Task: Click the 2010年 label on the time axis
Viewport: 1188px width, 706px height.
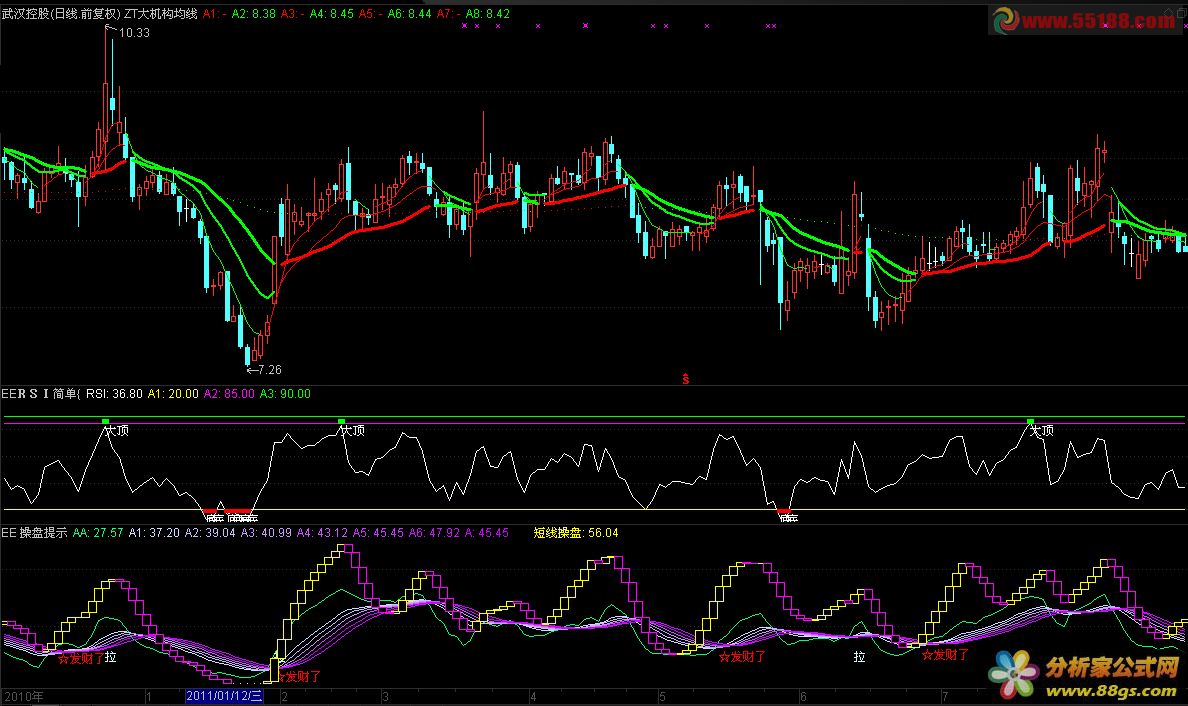Action: tap(24, 697)
